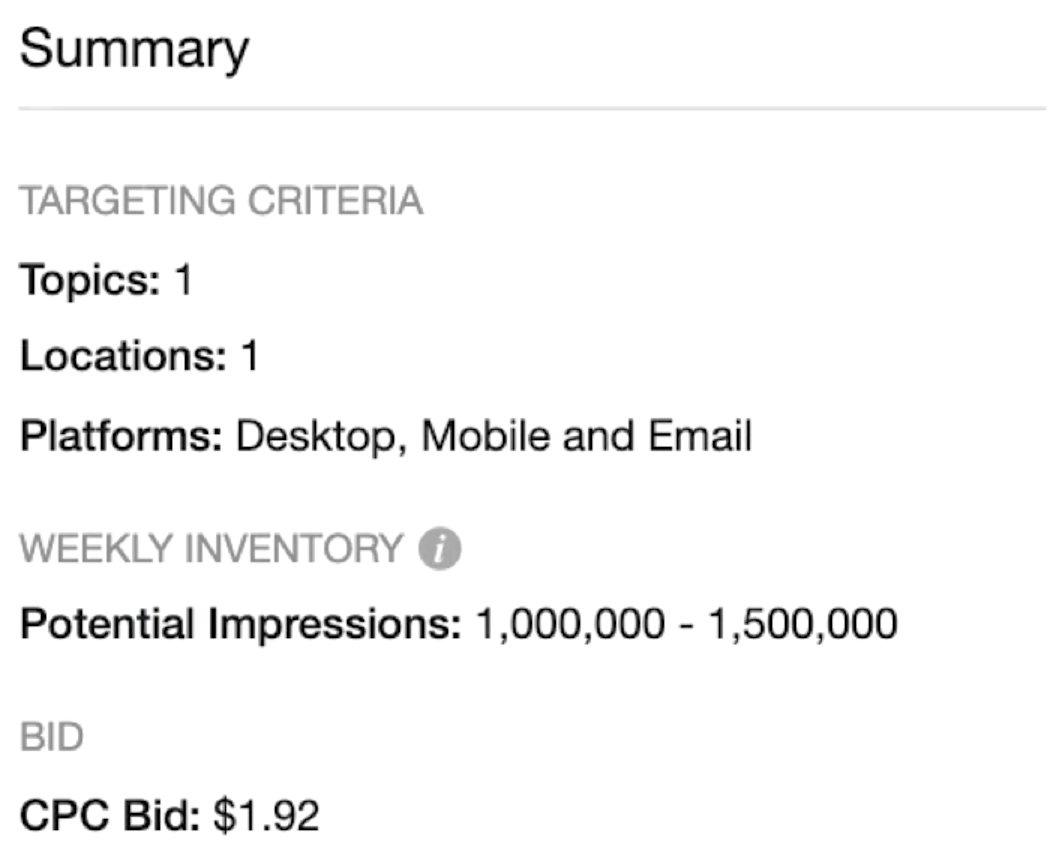The width and height of the screenshot is (1062, 864).
Task: Click the CPC Bid label
Action: tap(110, 815)
